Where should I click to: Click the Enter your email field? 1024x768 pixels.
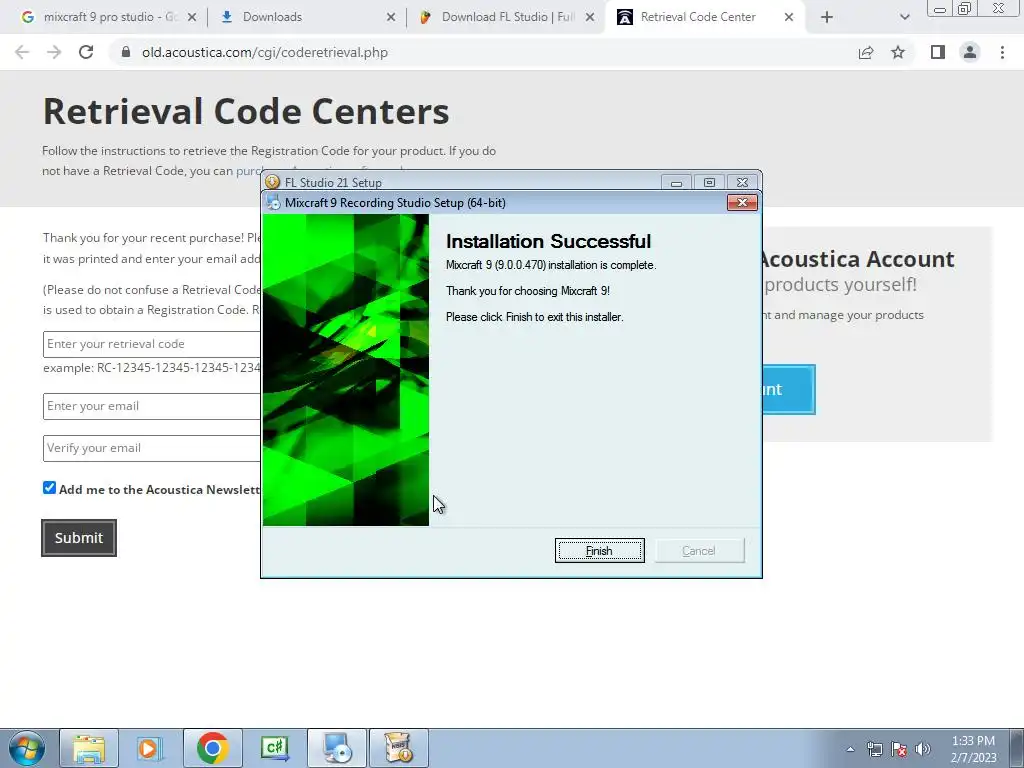(x=152, y=406)
